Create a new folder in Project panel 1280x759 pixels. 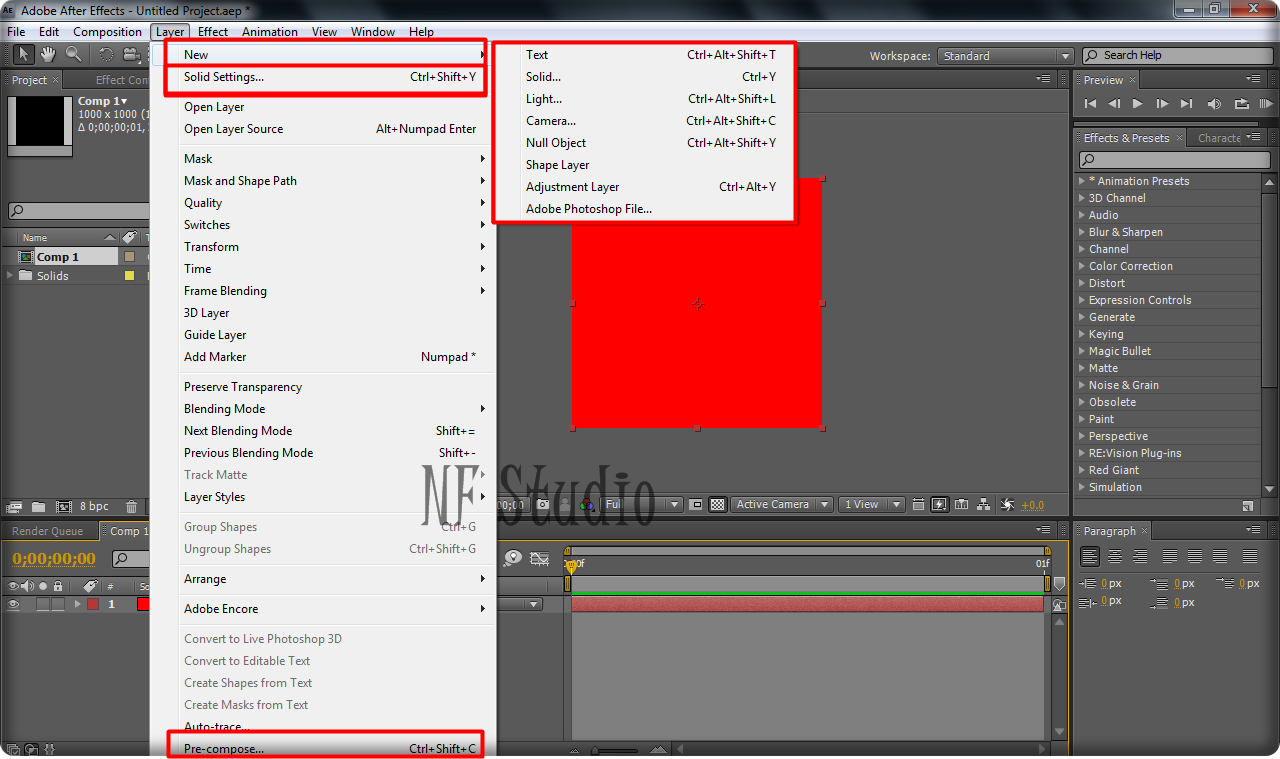(x=39, y=507)
